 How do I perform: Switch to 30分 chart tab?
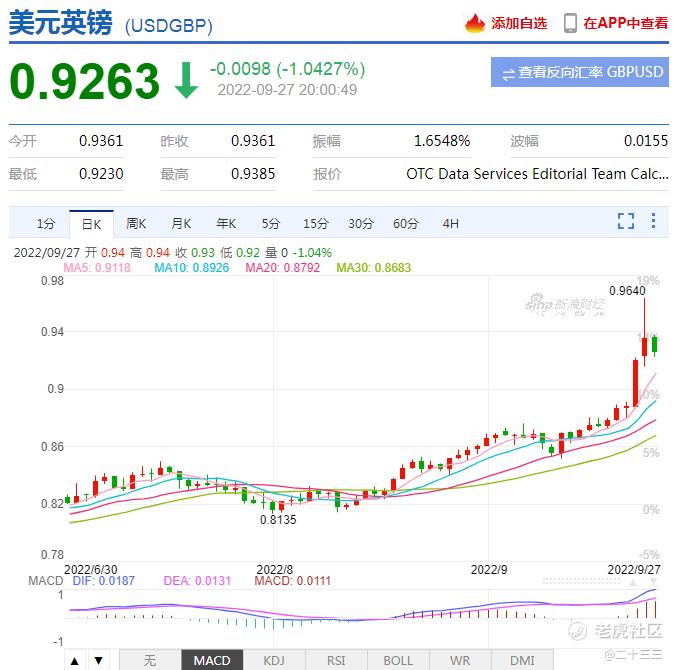361,224
